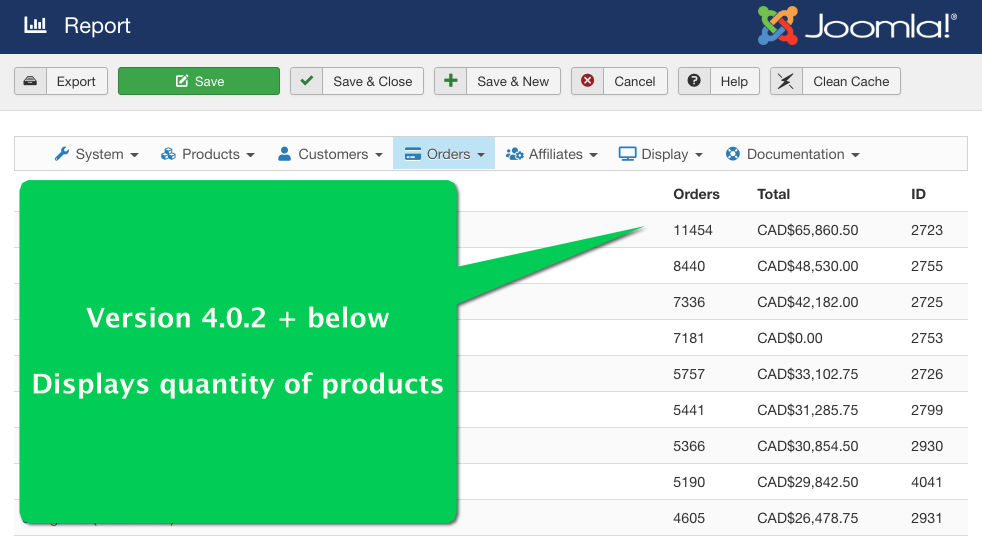Image resolution: width=982 pixels, height=541 pixels.
Task: Select orders value 8440
Action: pos(689,266)
